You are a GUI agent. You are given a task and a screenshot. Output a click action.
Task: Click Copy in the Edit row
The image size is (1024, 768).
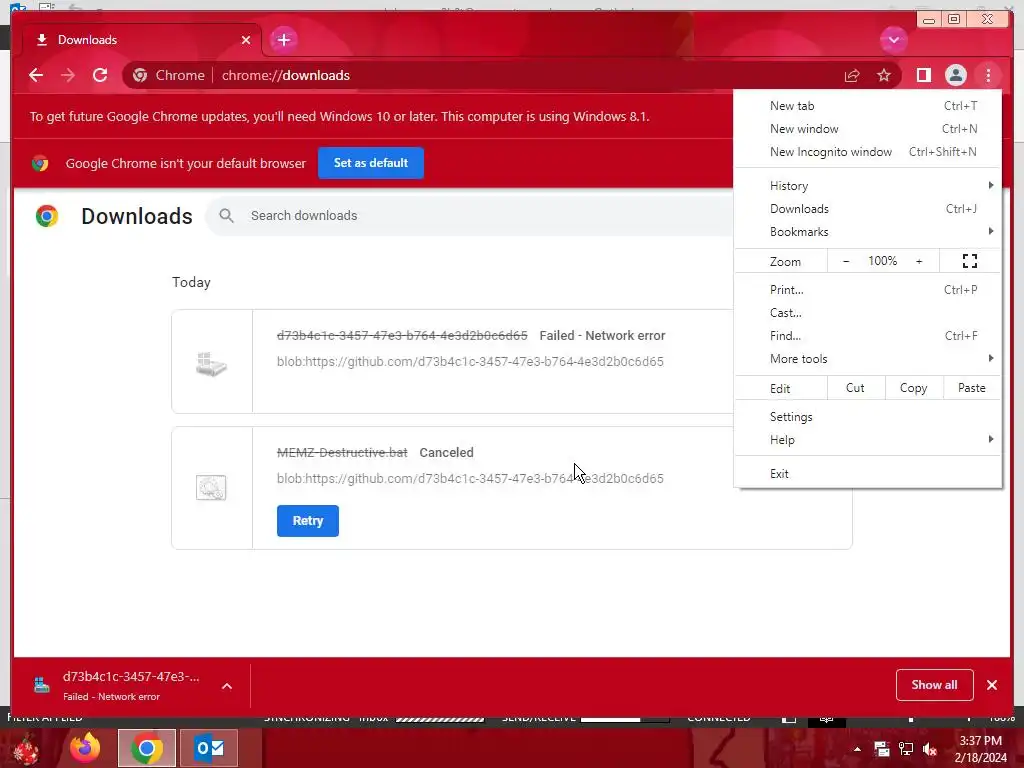tap(914, 388)
